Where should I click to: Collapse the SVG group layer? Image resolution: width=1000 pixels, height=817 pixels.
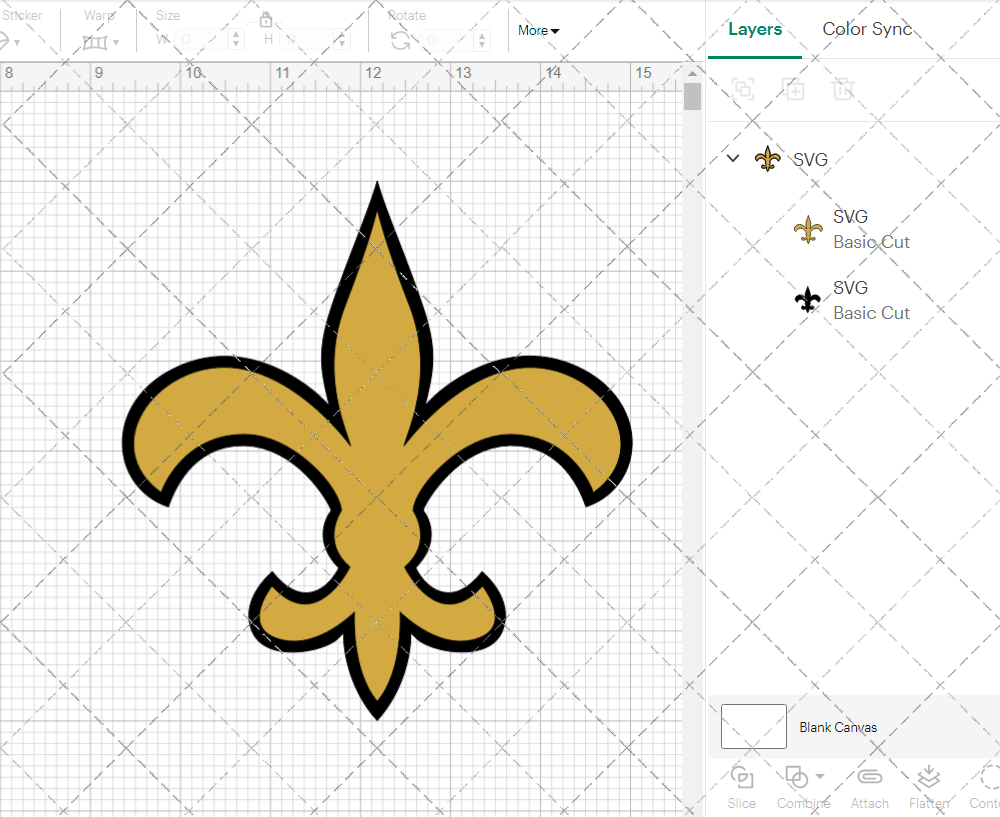click(733, 158)
